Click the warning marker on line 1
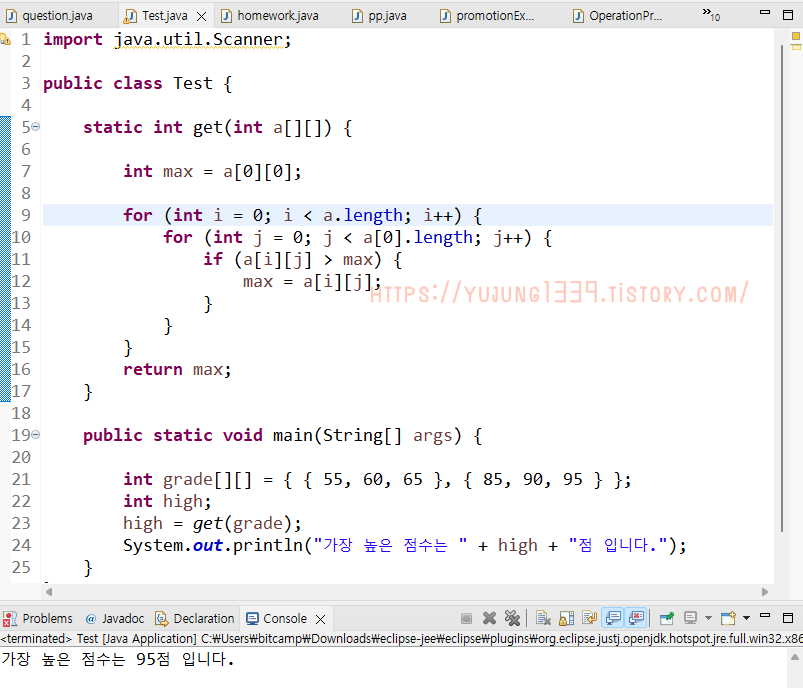This screenshot has height=688, width=803. point(5,39)
